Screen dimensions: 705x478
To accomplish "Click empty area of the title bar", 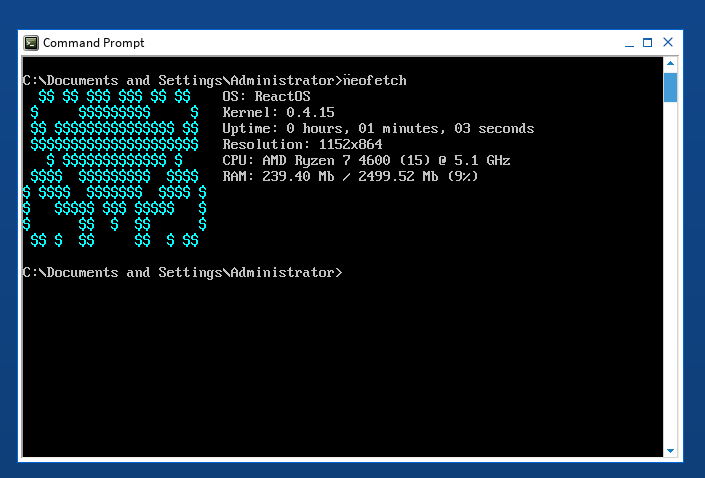I will coord(380,43).
